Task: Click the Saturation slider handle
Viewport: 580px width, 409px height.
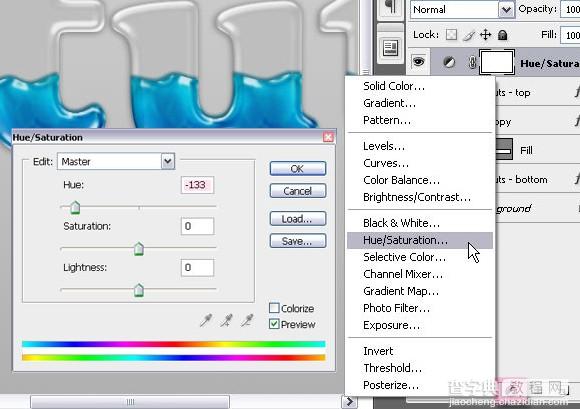Action: click(x=139, y=249)
